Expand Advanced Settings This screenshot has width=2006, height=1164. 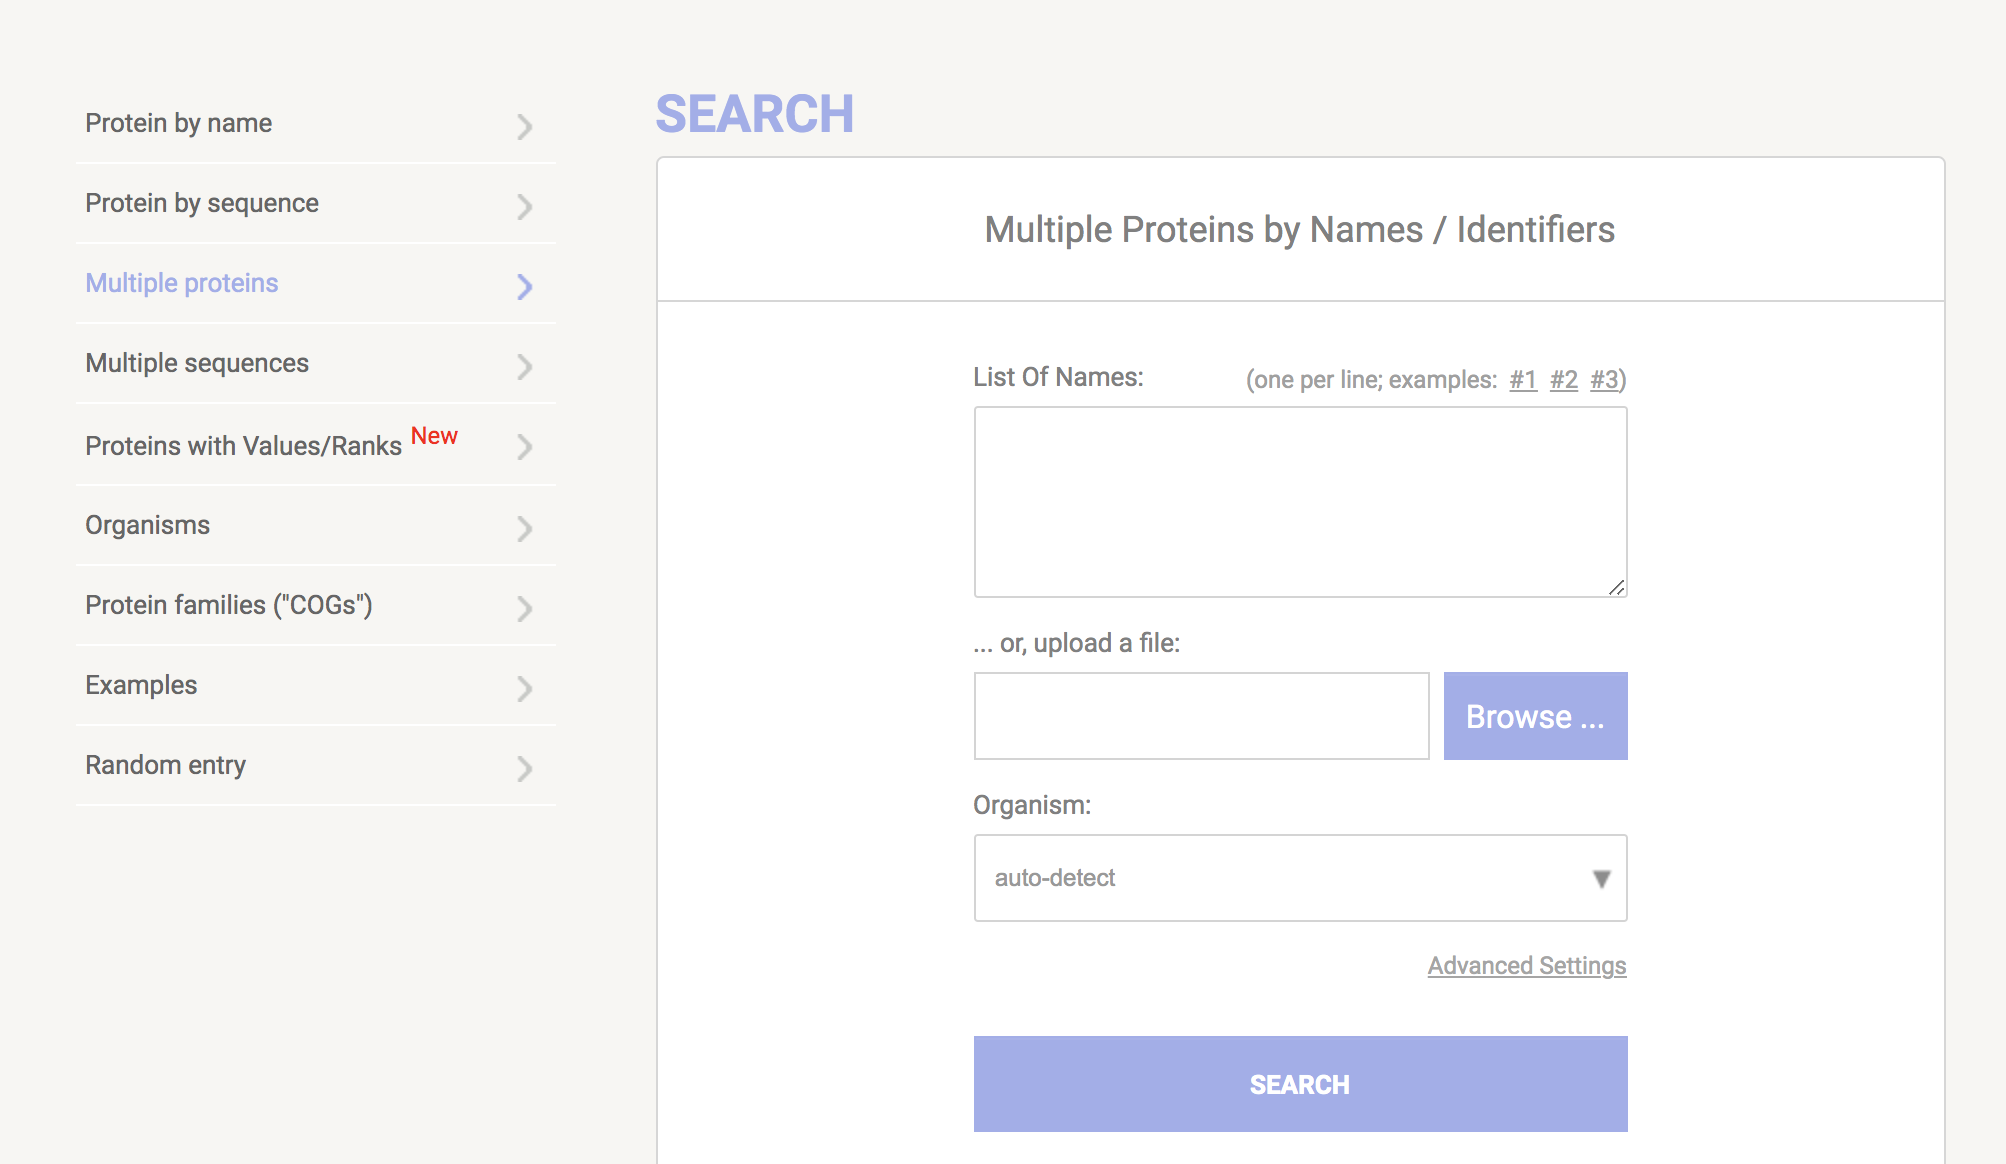tap(1526, 965)
